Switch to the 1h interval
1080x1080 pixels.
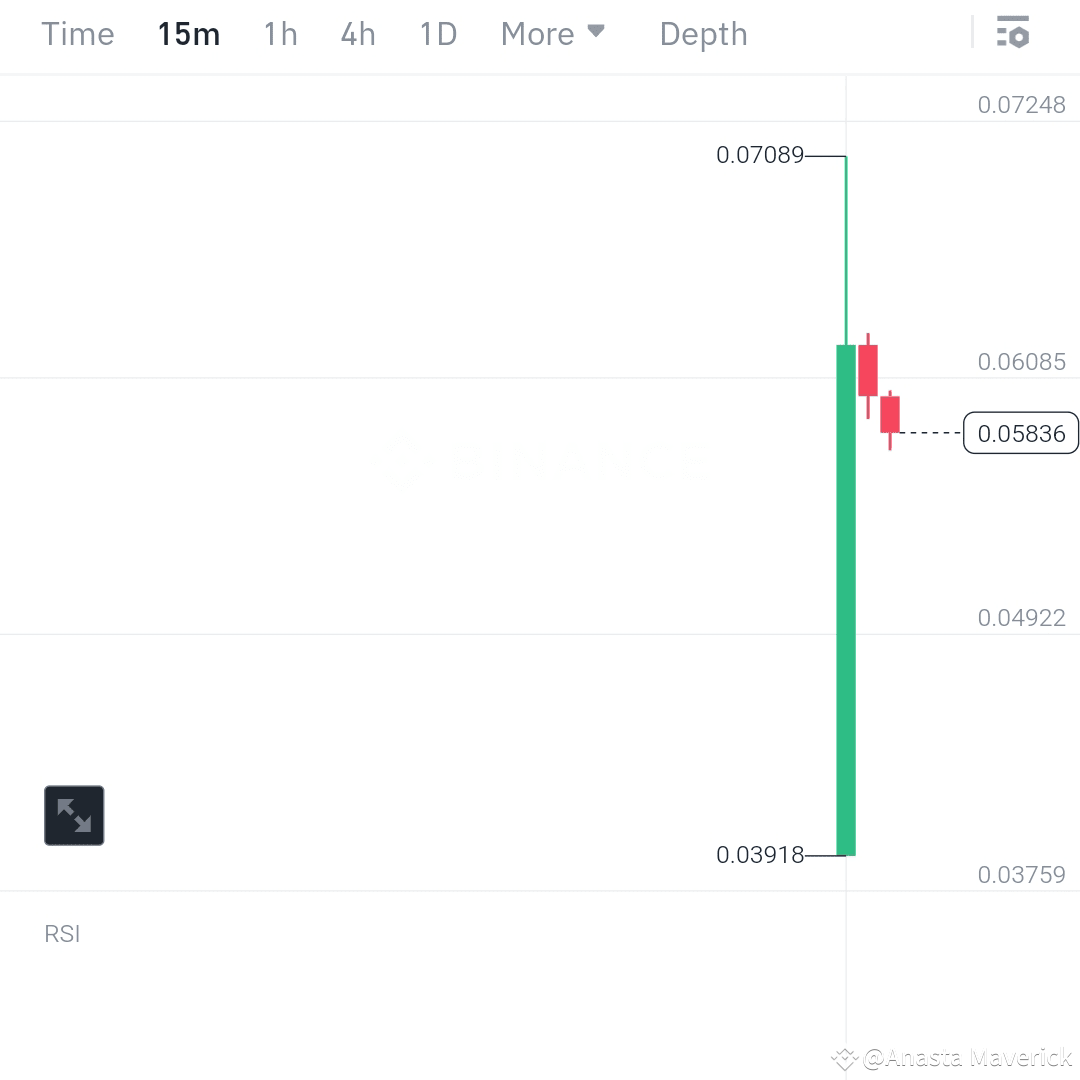pyautogui.click(x=280, y=33)
